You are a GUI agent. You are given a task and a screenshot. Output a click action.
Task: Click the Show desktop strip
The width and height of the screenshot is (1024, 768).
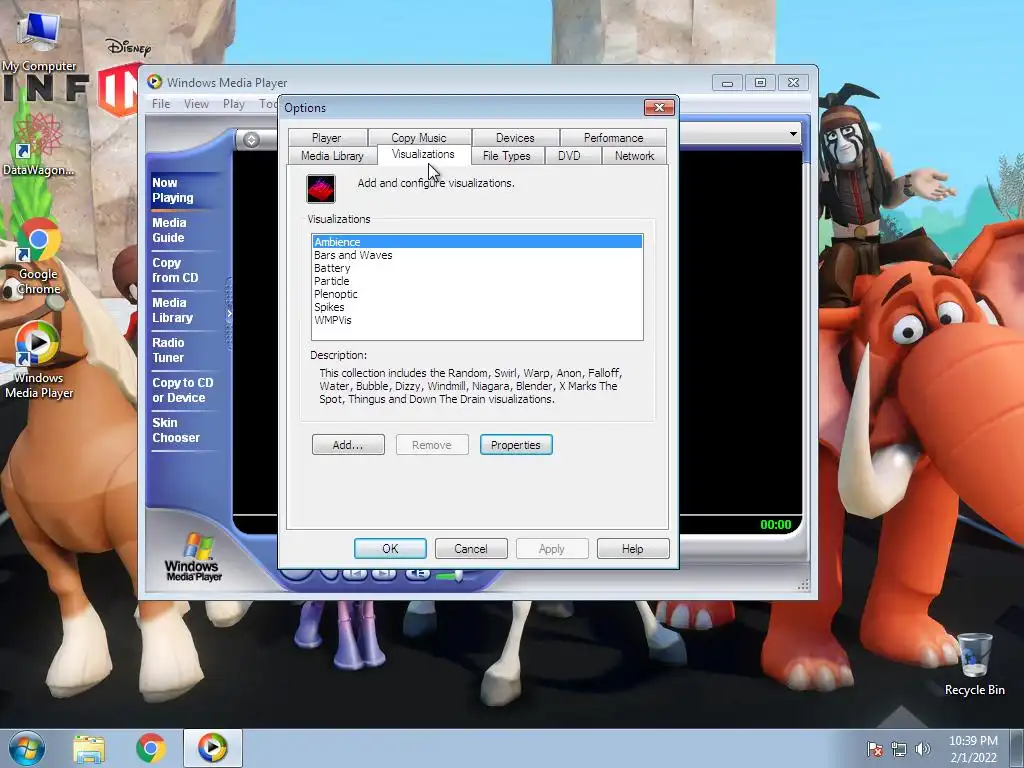coord(1017,748)
